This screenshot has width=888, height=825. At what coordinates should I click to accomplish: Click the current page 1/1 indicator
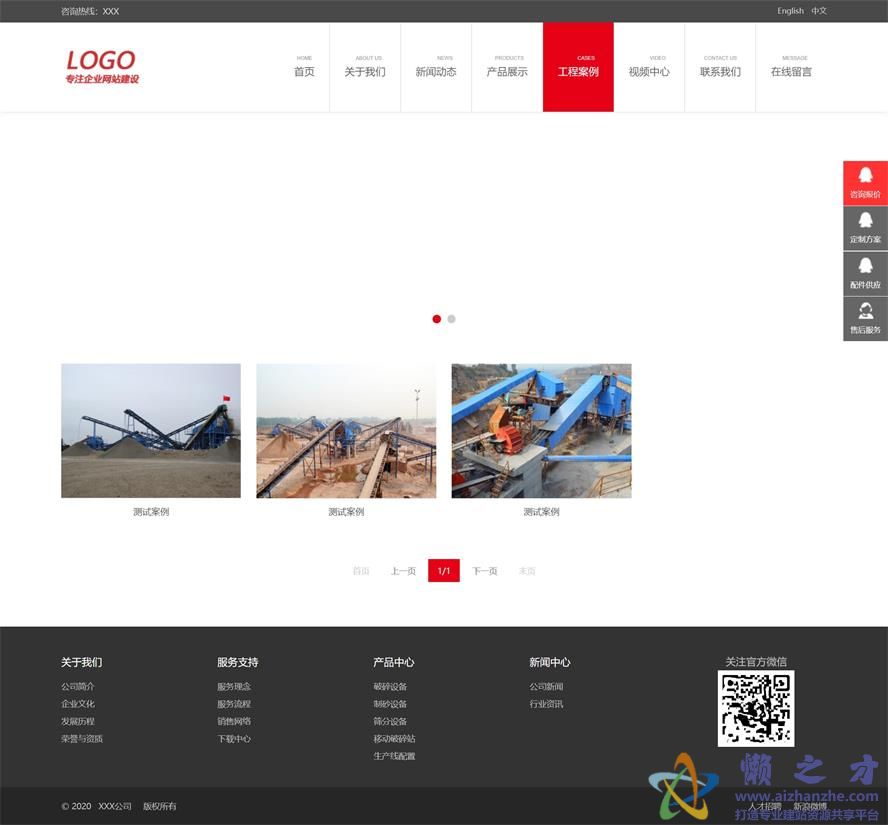coord(444,571)
